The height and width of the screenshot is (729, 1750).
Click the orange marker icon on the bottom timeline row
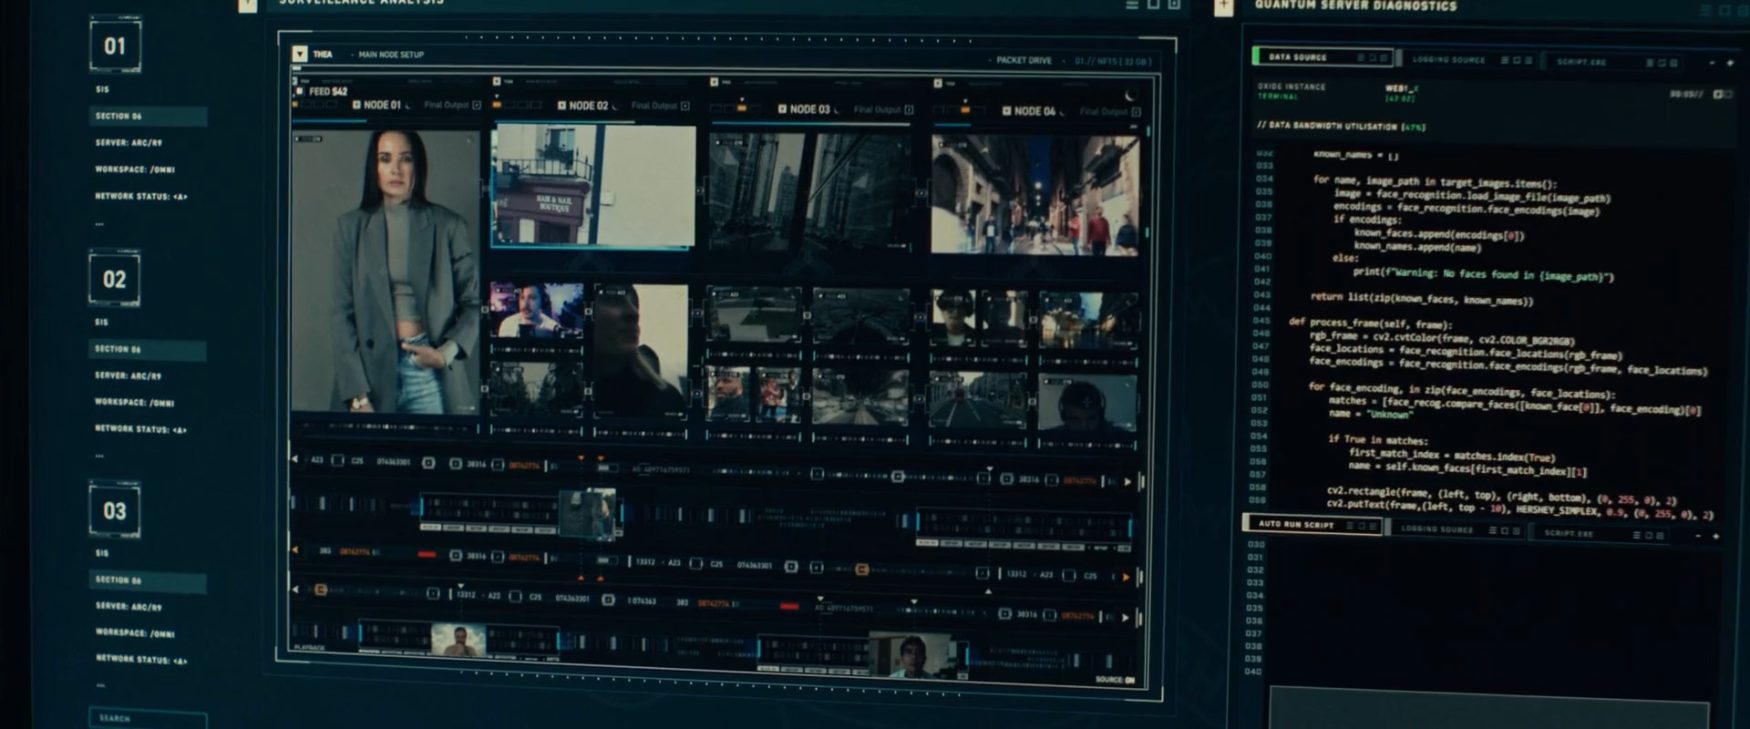click(x=321, y=590)
